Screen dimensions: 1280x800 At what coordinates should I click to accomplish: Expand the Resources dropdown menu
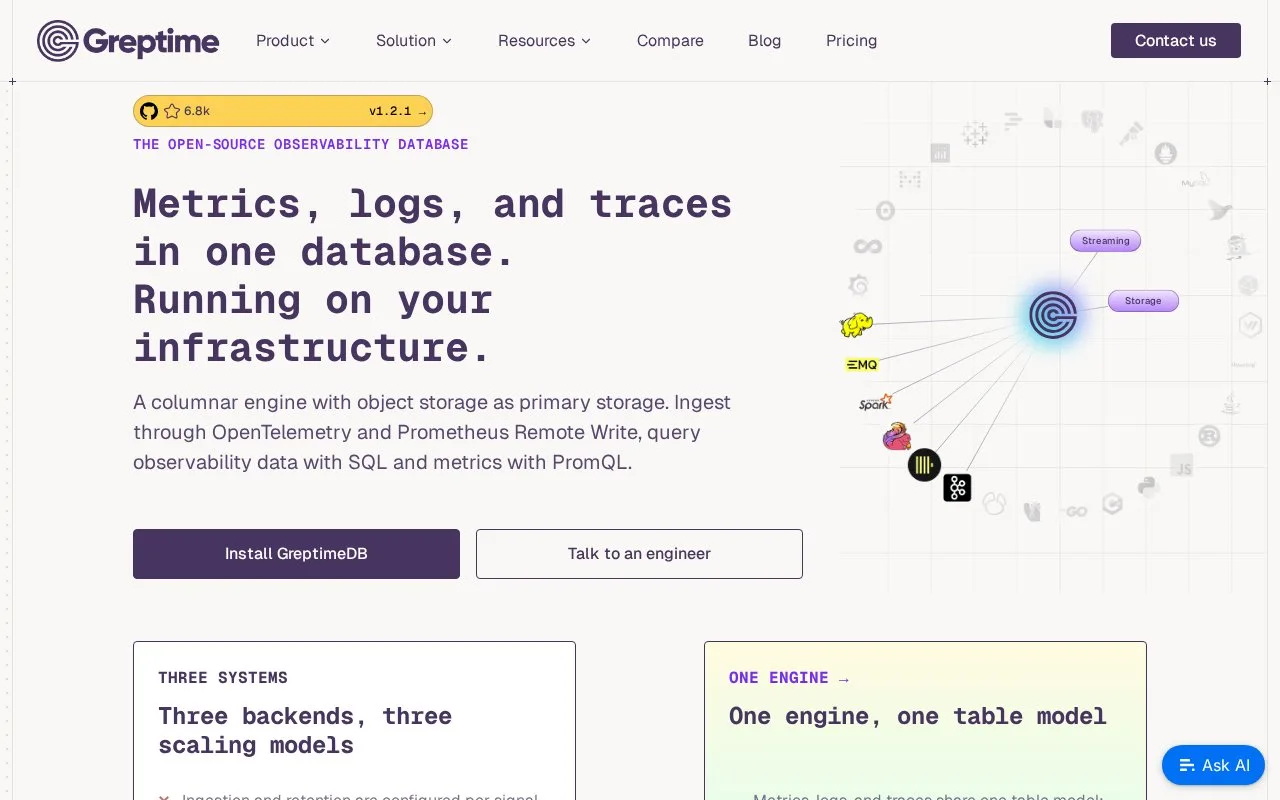(545, 41)
